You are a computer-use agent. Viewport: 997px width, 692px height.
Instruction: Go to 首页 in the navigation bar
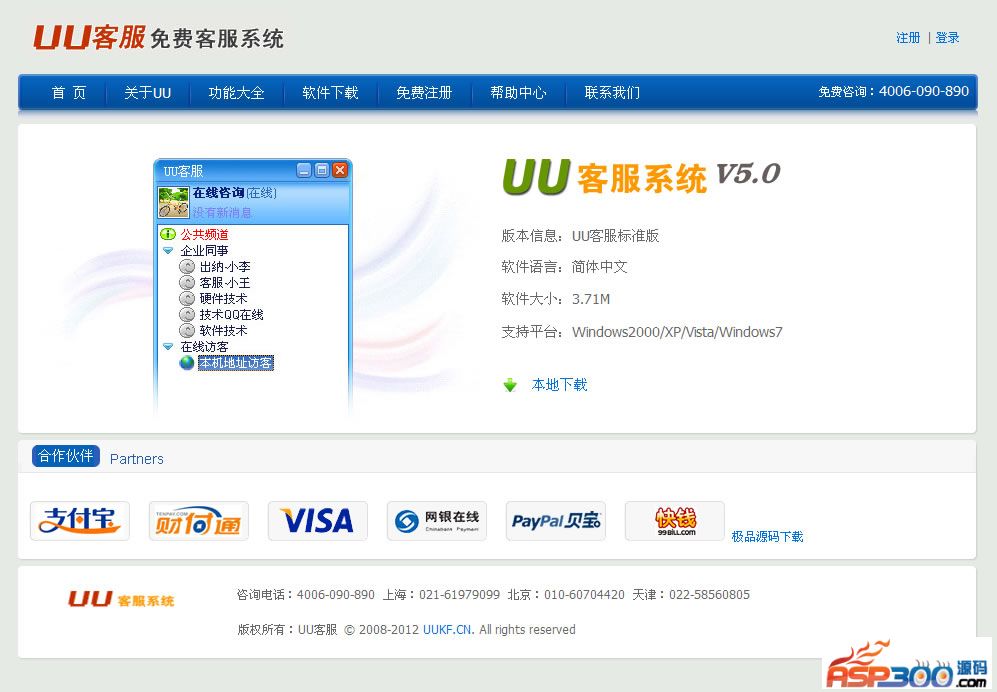click(x=69, y=93)
